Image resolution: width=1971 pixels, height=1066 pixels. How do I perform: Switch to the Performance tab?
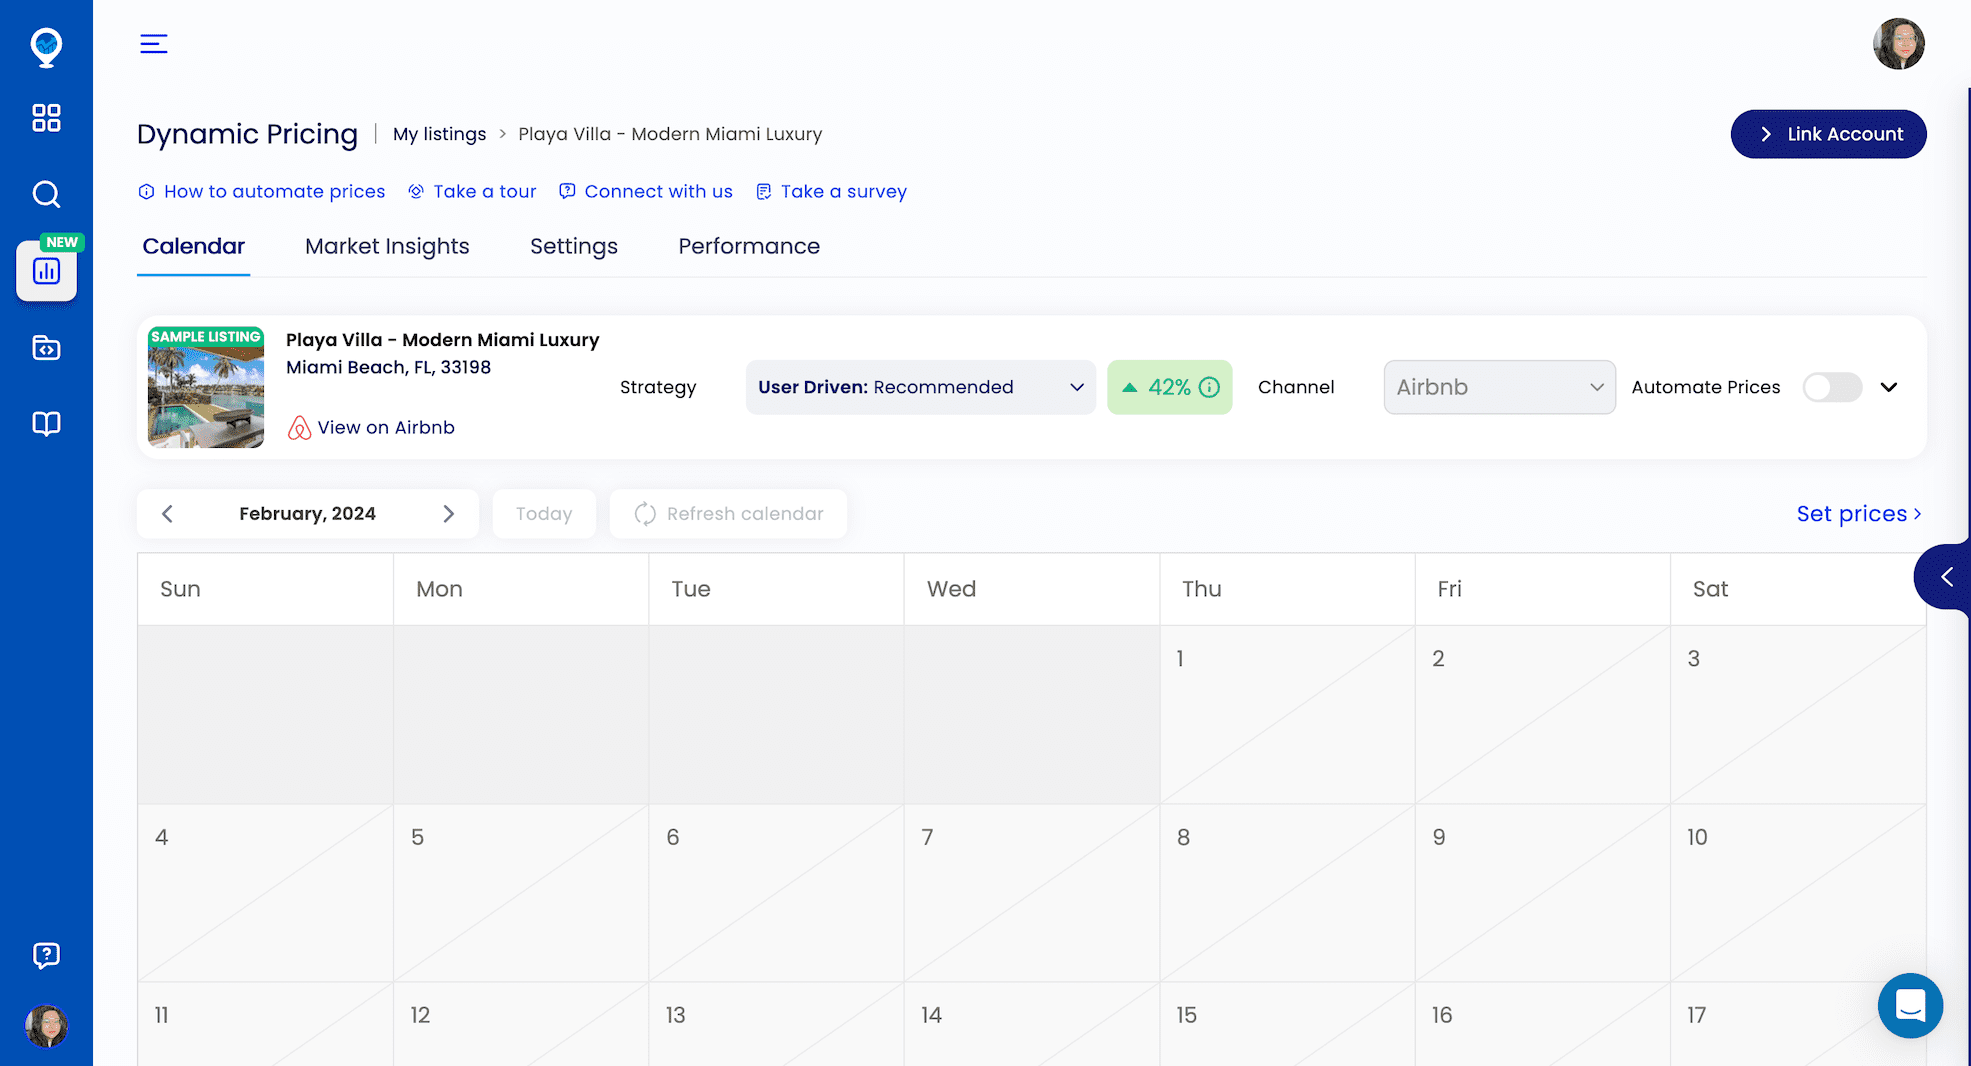point(748,246)
